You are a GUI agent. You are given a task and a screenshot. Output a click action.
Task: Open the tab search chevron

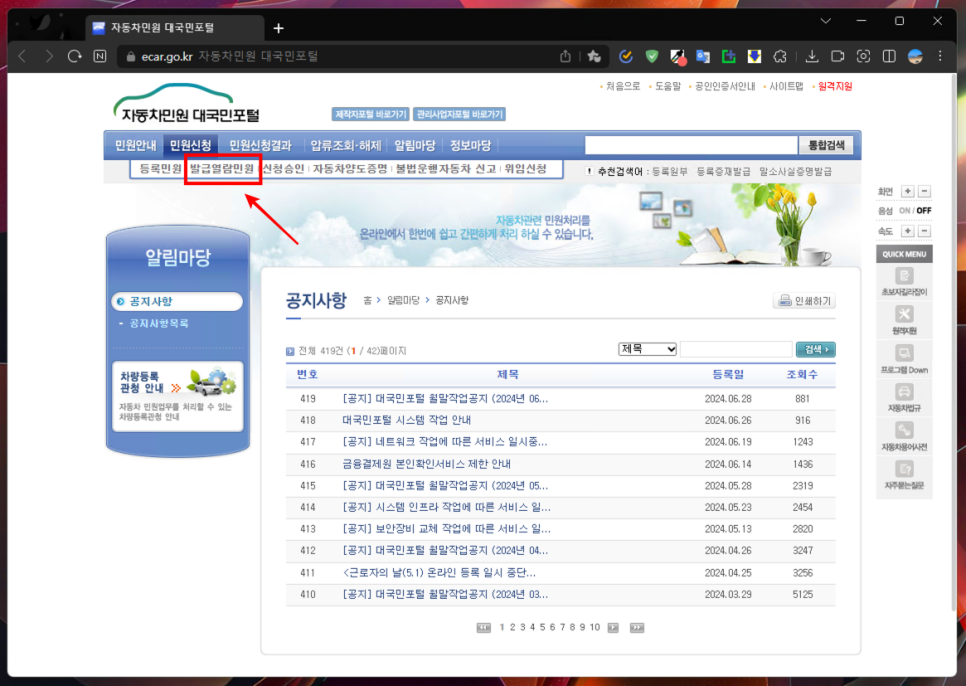click(x=826, y=21)
